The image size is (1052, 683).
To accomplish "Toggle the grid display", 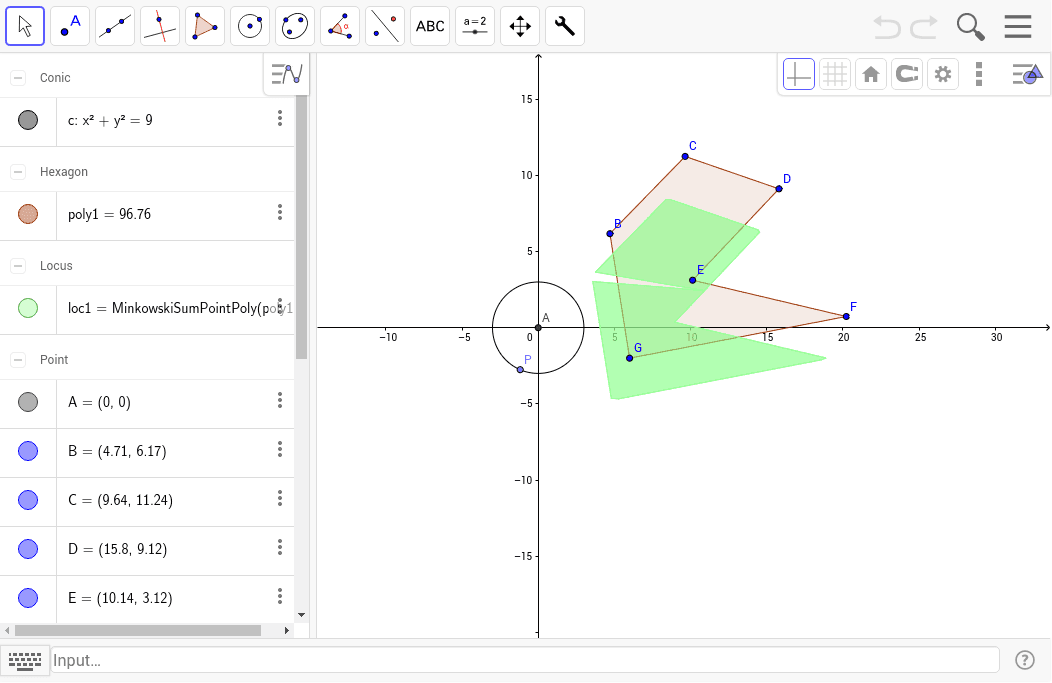I will [x=834, y=73].
